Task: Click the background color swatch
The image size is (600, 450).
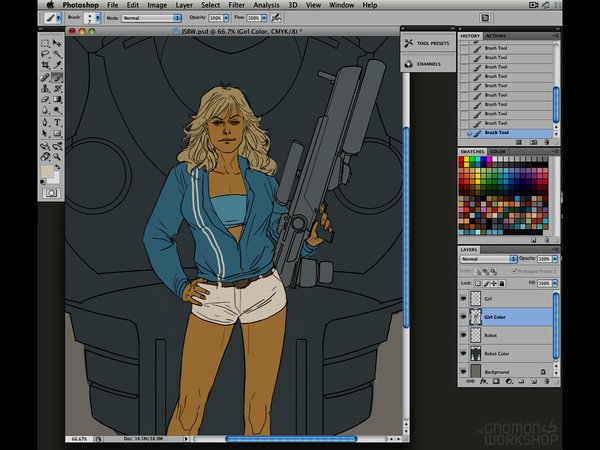Action: 55,179
